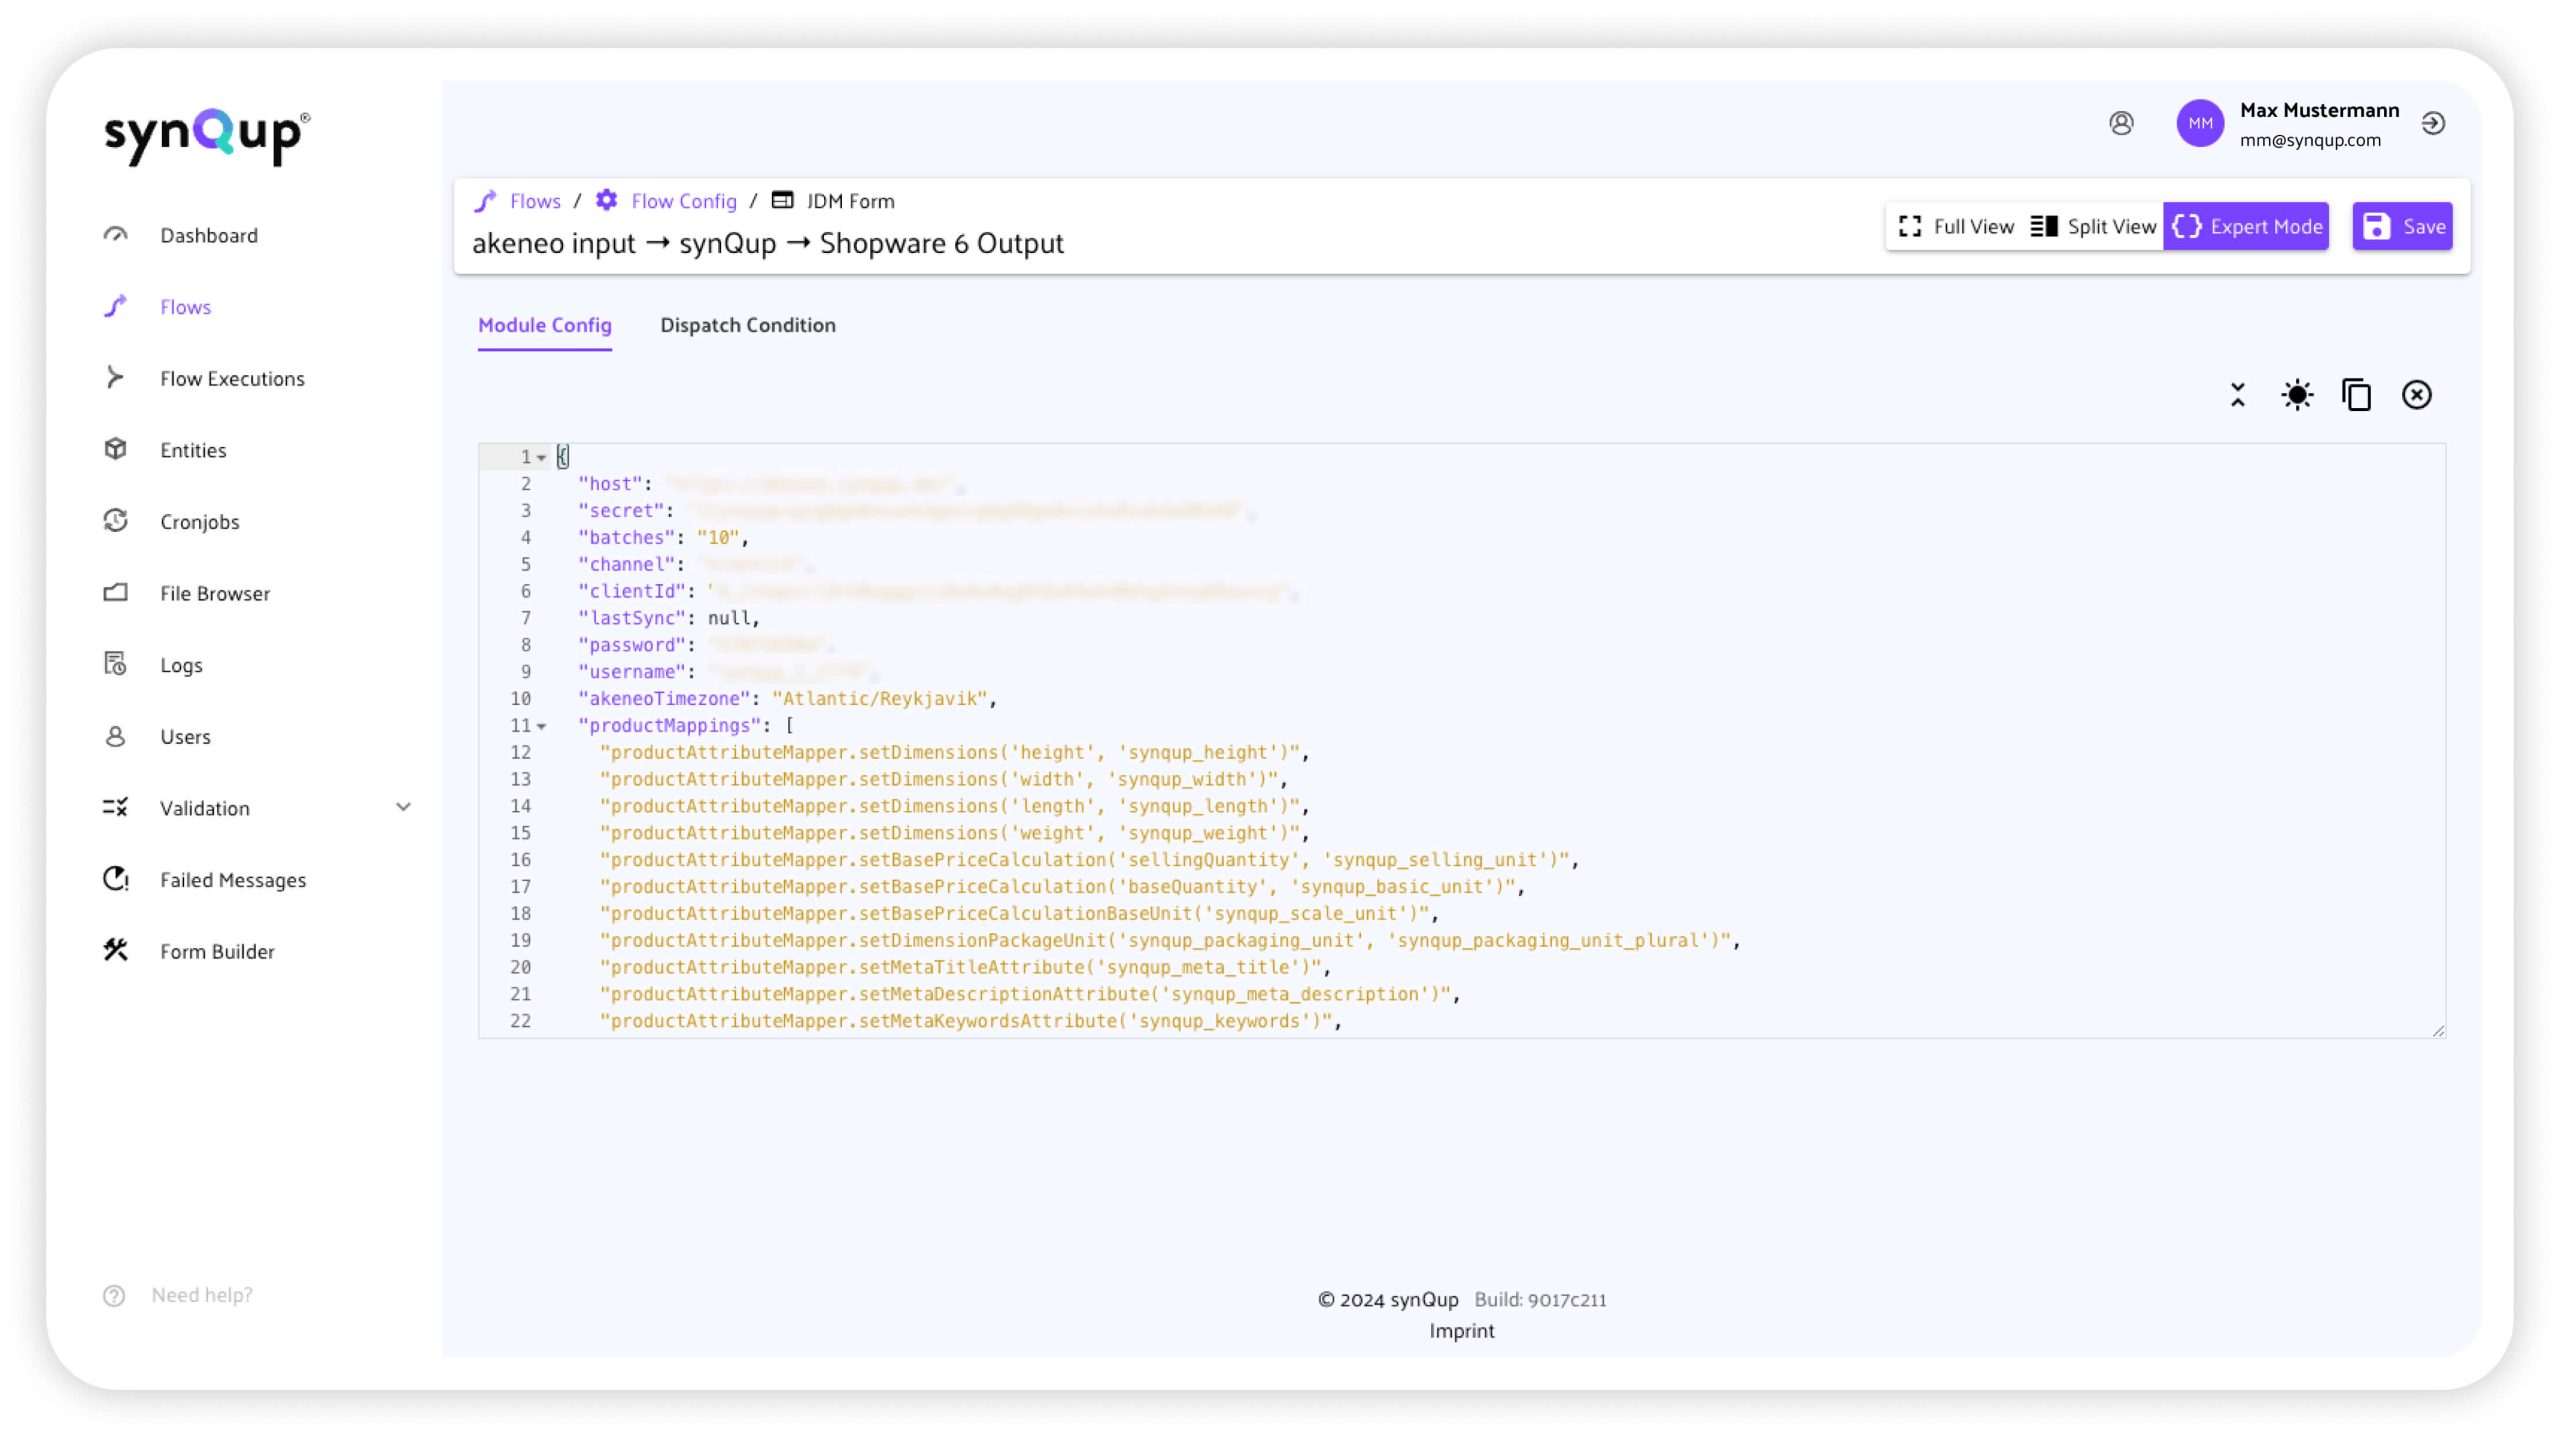Click the Flows breadcrumb curve icon
Viewport: 2560px width, 1435px height.
pos(485,201)
